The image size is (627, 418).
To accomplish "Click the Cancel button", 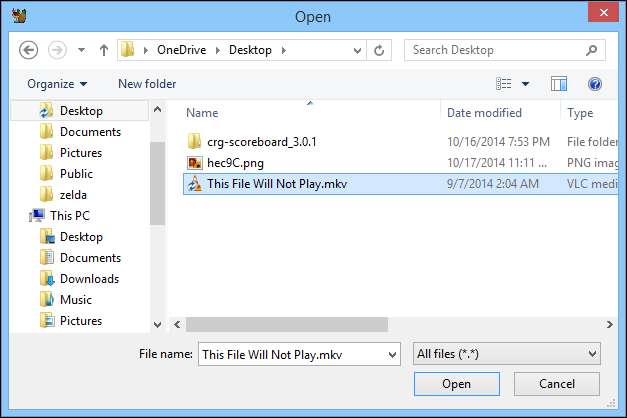I will tap(557, 384).
